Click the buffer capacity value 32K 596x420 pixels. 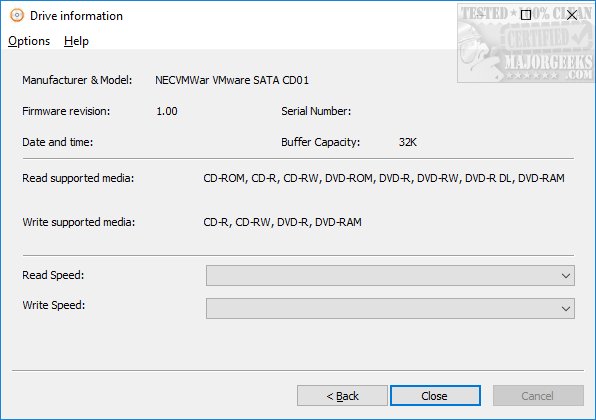point(407,142)
